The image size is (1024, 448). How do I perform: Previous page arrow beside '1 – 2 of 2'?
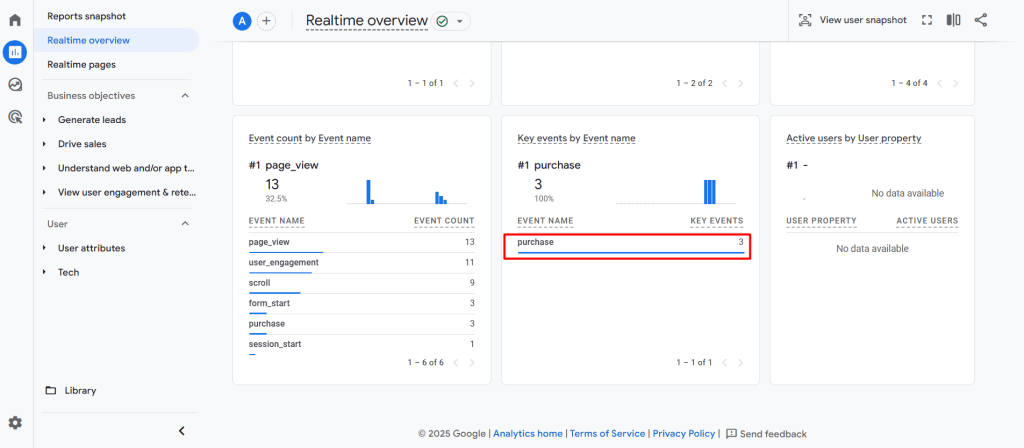(724, 84)
